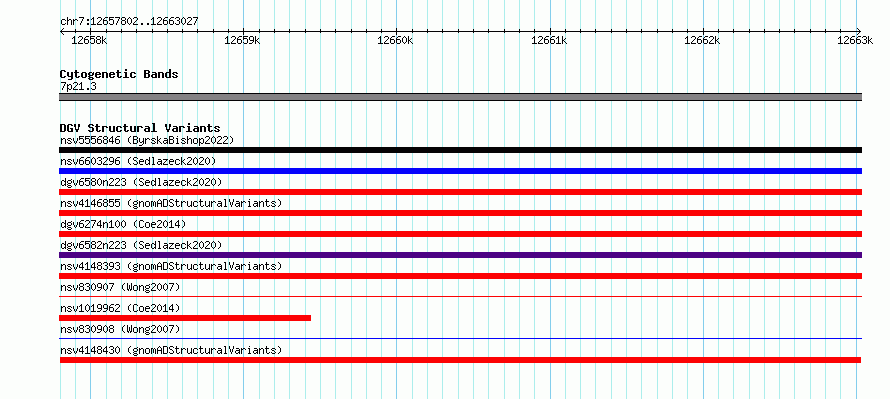Select the thin red nsv830907 line

point(460,296)
